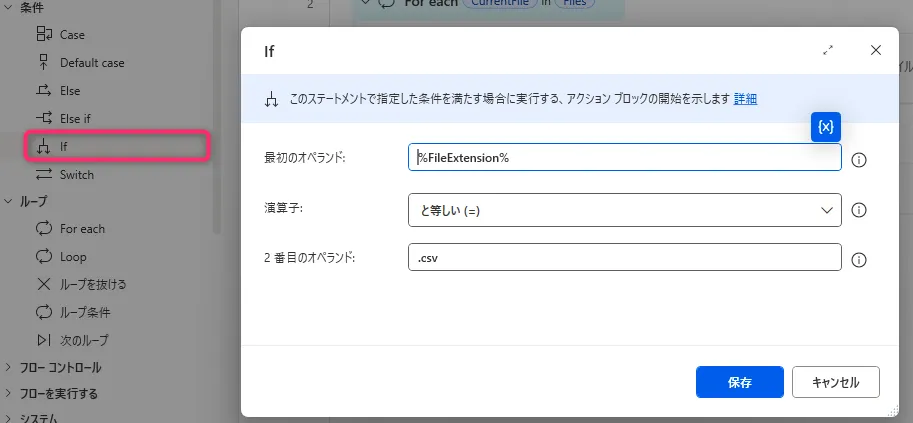Collapse the ループ group
913x423 pixels.
[x=10, y=201]
